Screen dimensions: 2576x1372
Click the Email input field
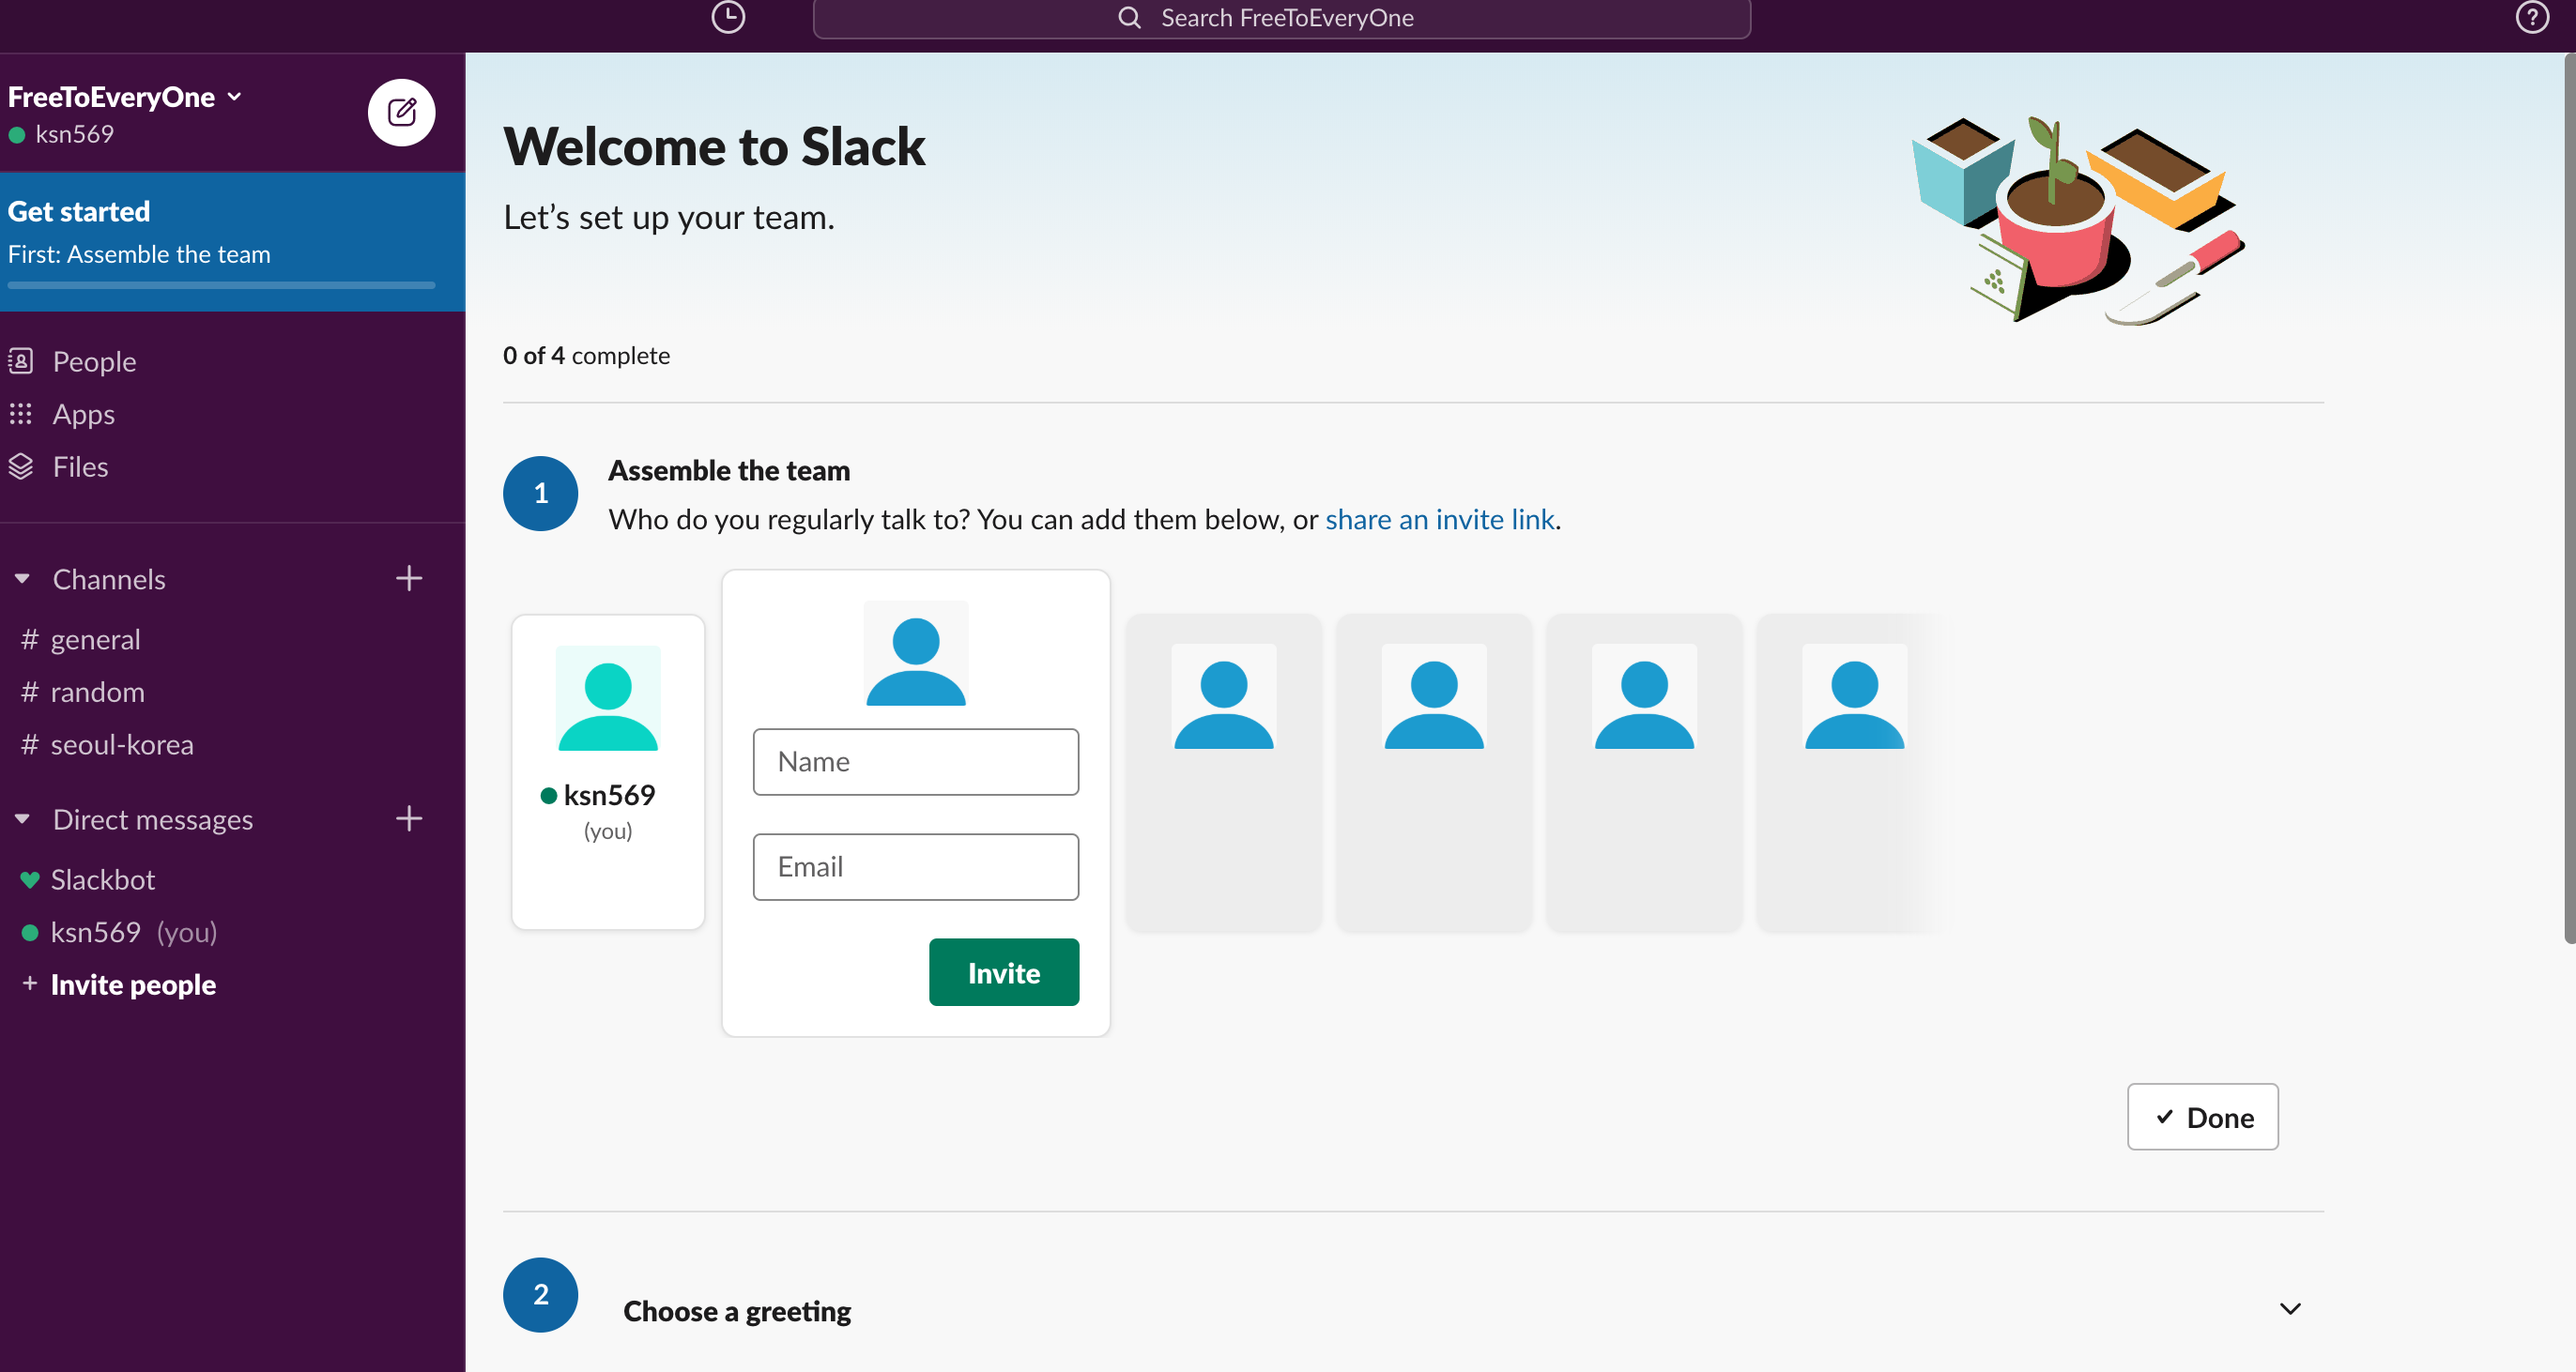pos(915,866)
